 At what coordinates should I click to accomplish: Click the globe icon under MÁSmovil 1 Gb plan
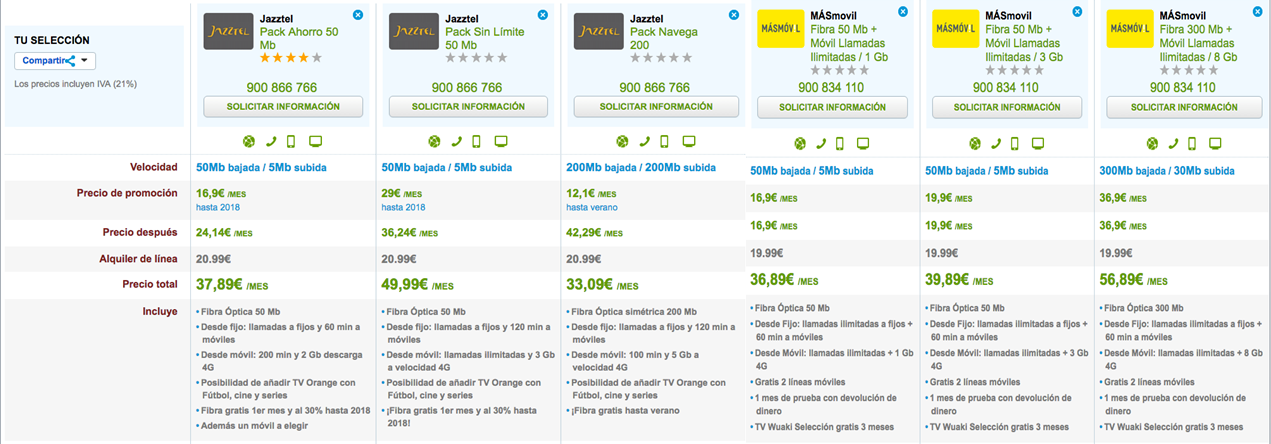[x=800, y=144]
